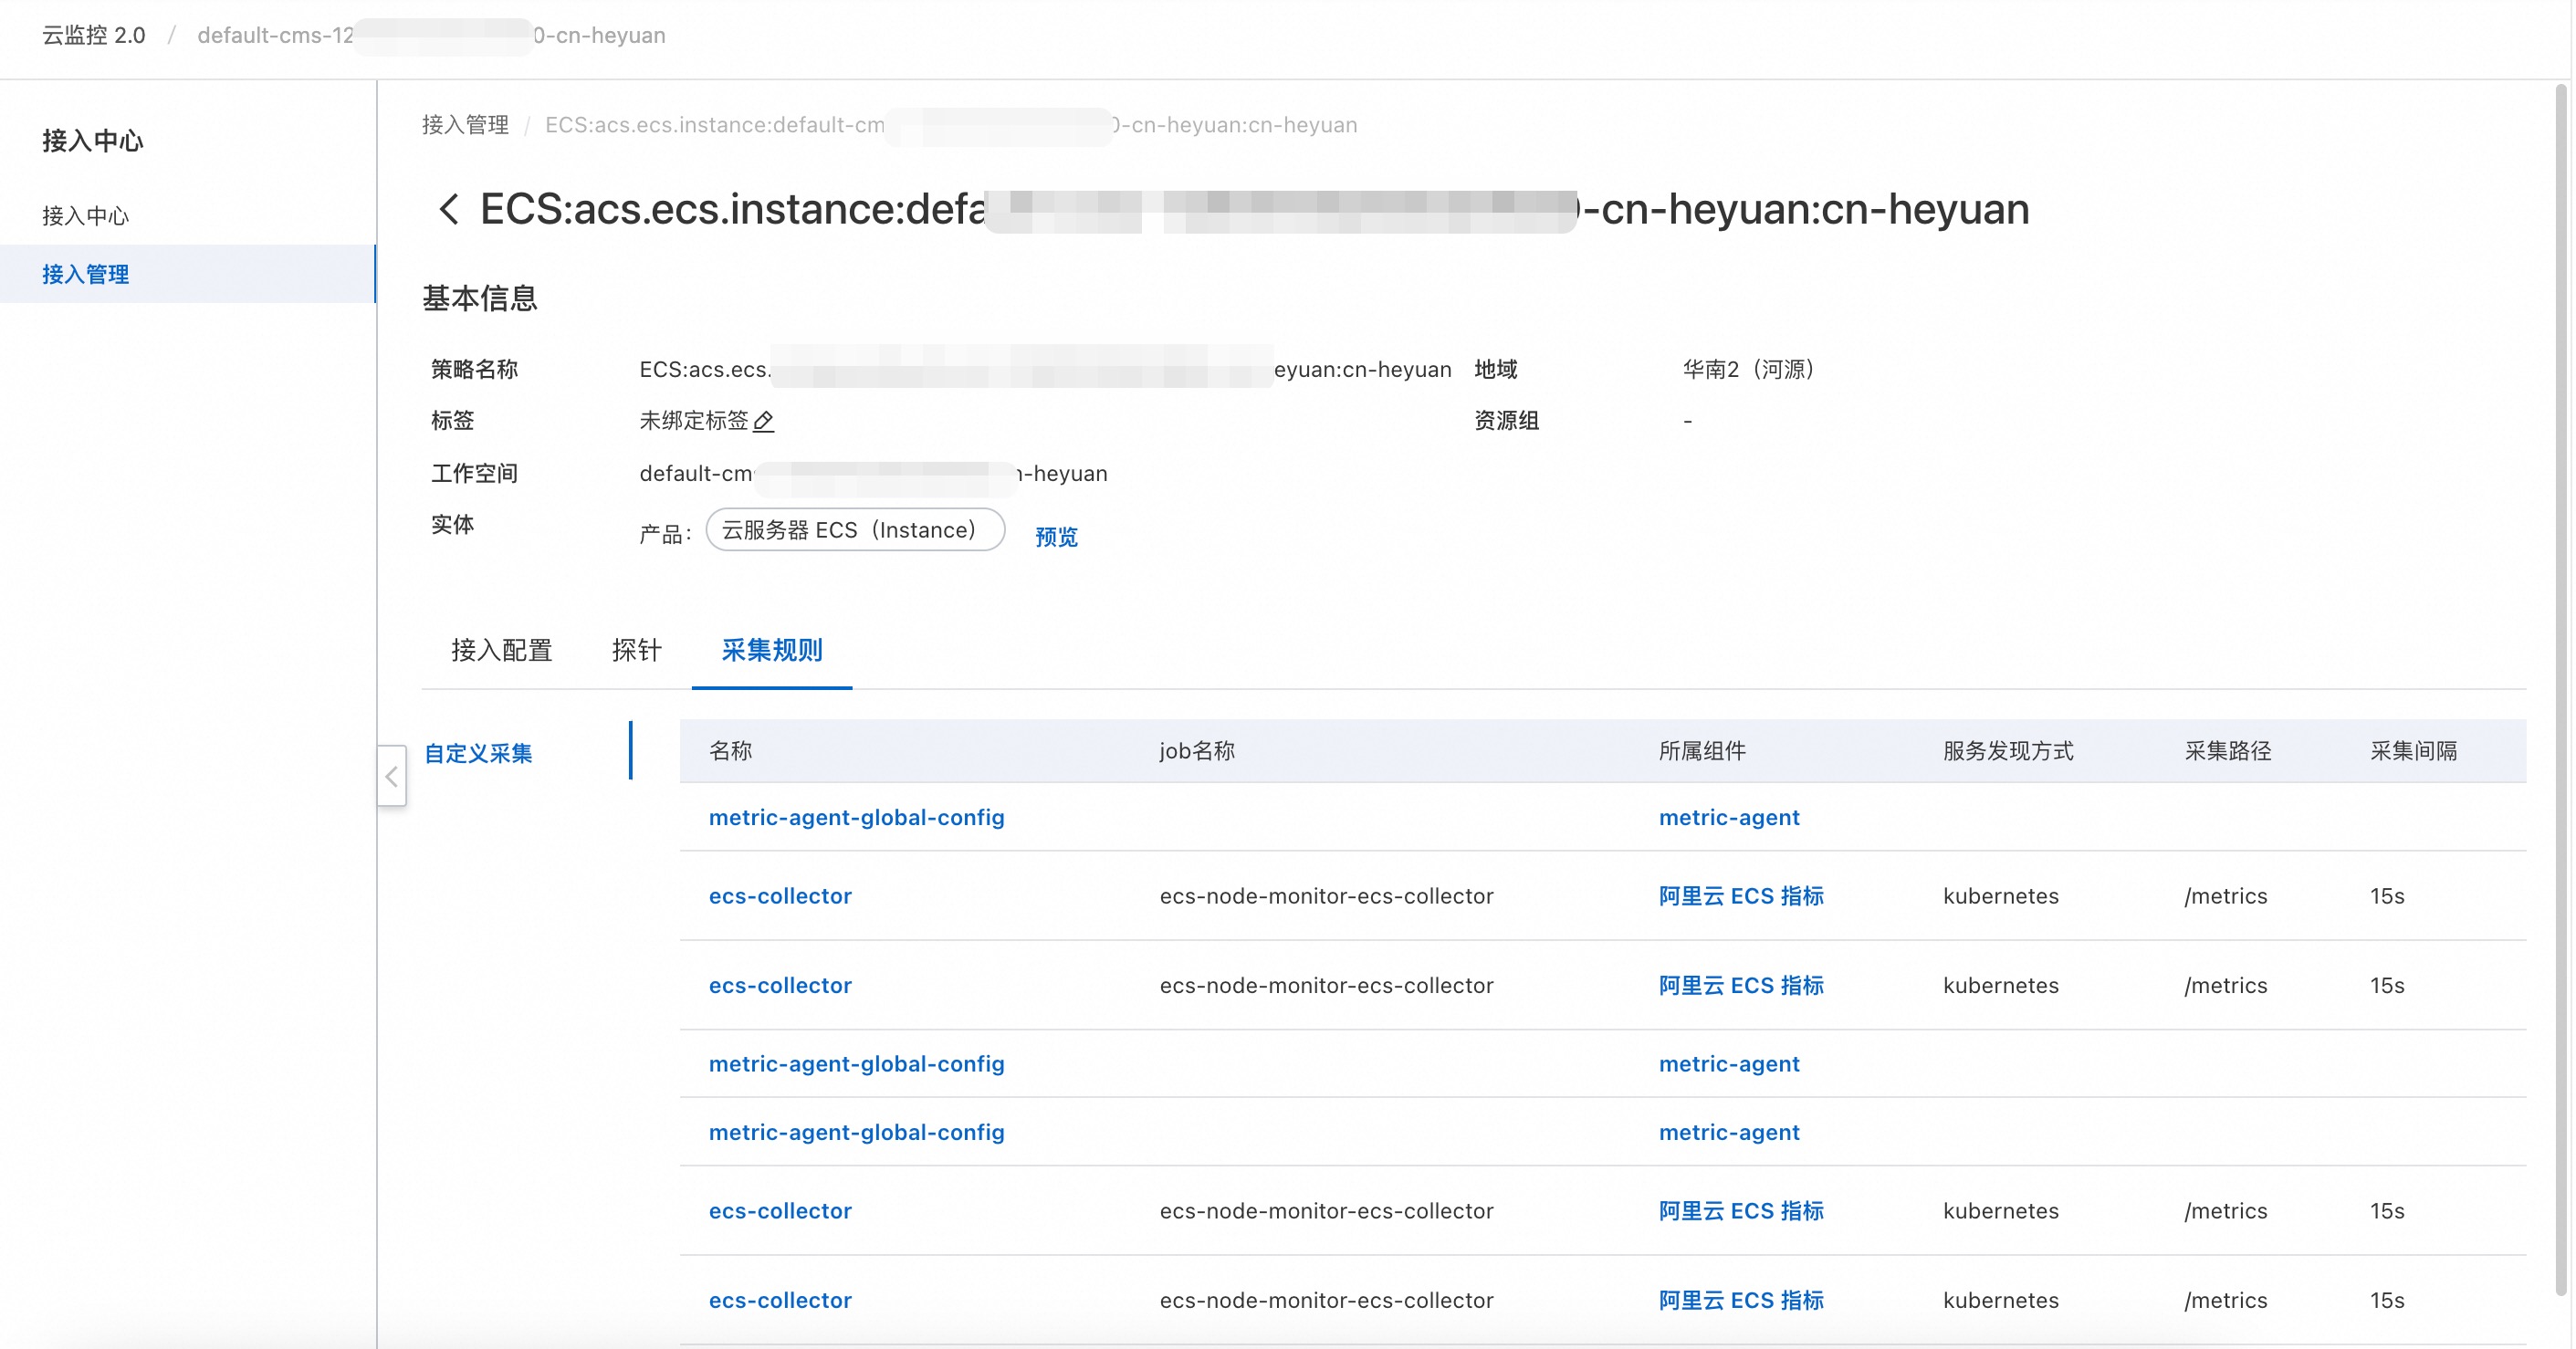Open 阿里云 ECS 指标 in second ecs-collector row
Viewport: 2576px width, 1349px height.
(1741, 985)
